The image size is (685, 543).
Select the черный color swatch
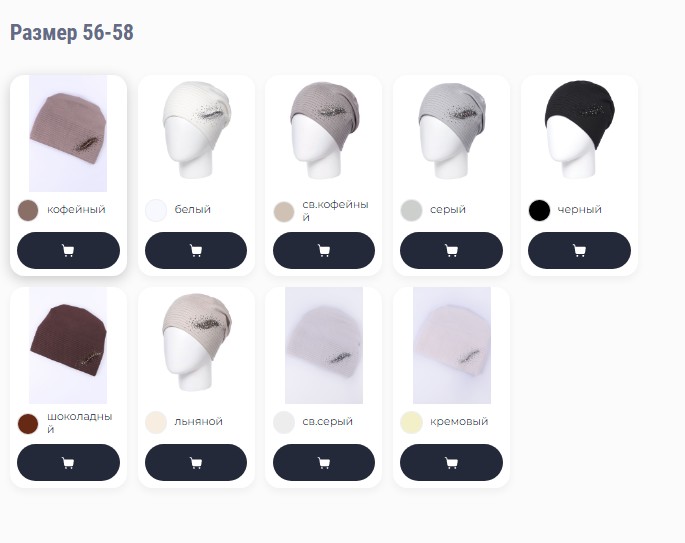[539, 210]
